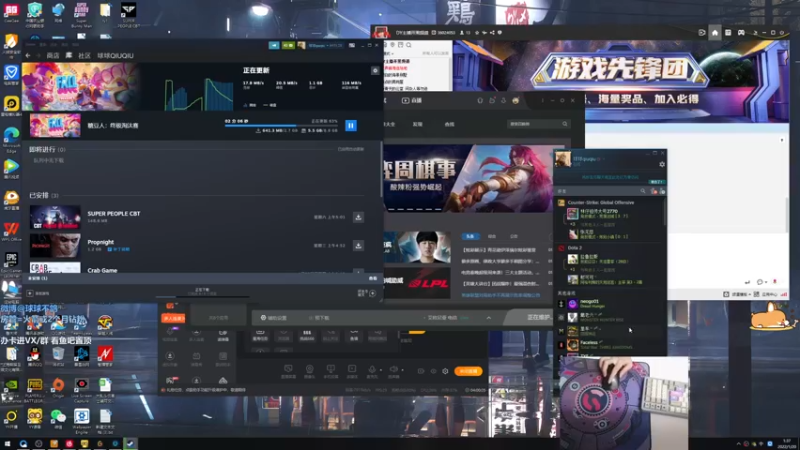Click camera source icon in broadcast tool

point(309,369)
